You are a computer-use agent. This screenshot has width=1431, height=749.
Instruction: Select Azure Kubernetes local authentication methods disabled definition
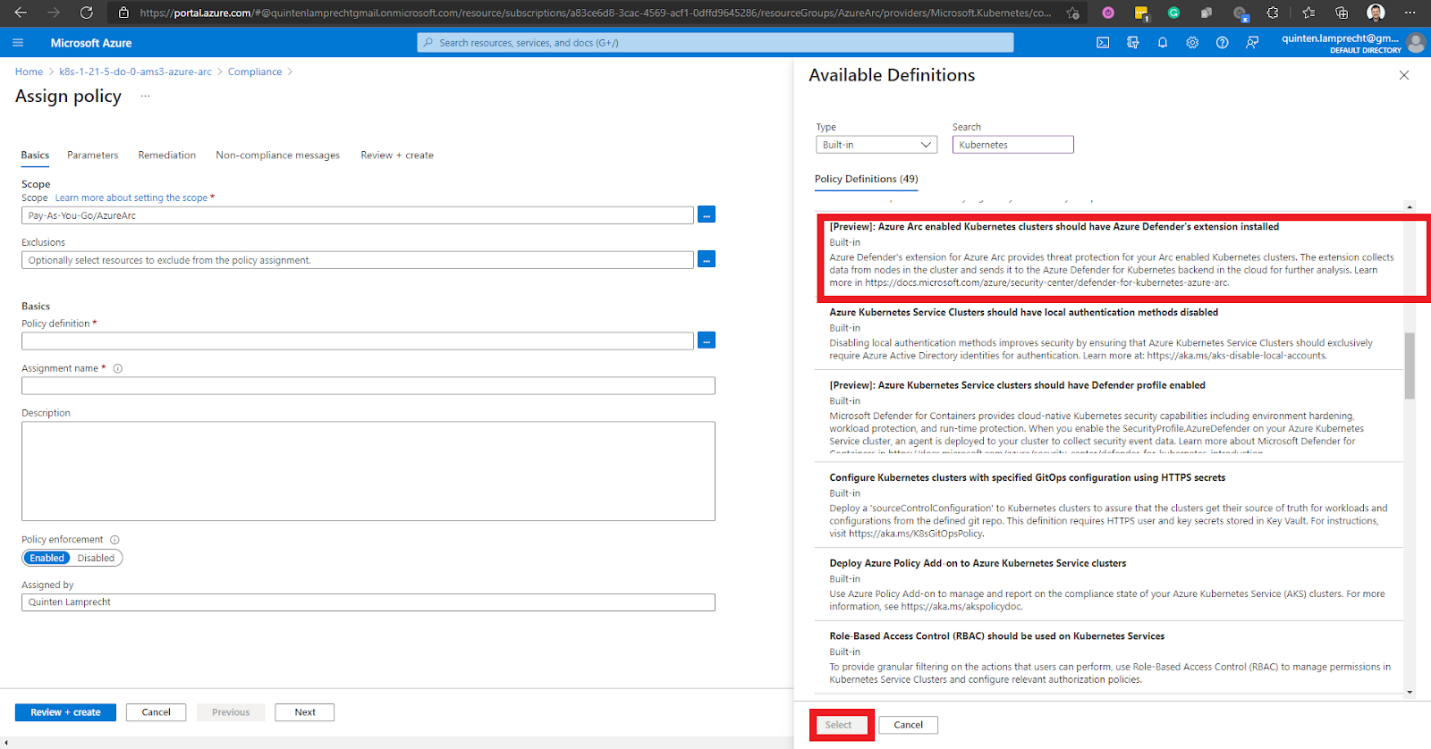pyautogui.click(x=1109, y=334)
